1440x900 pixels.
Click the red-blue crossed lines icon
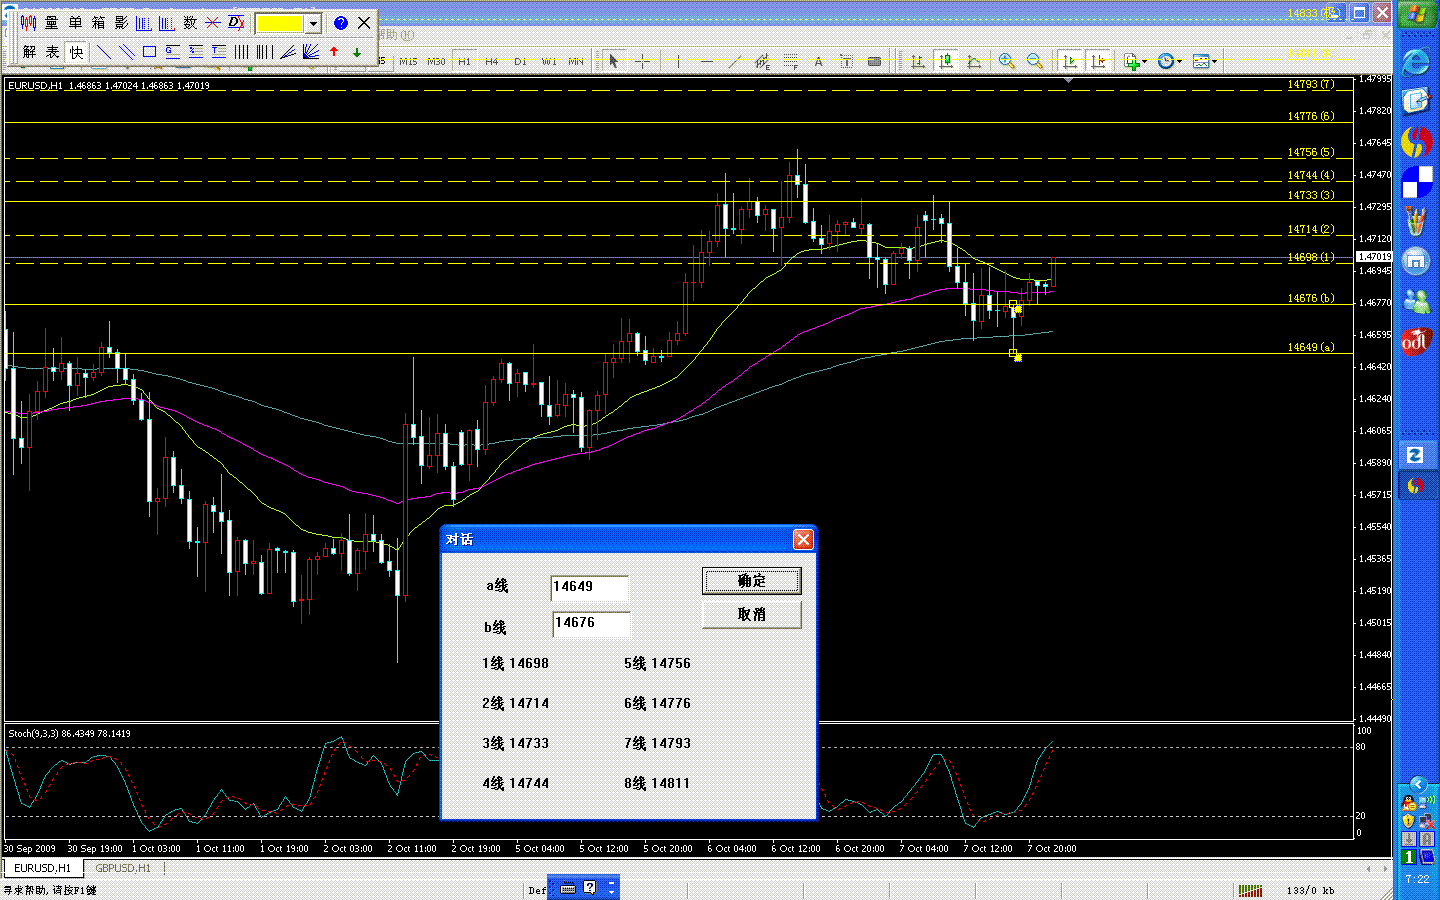213,23
